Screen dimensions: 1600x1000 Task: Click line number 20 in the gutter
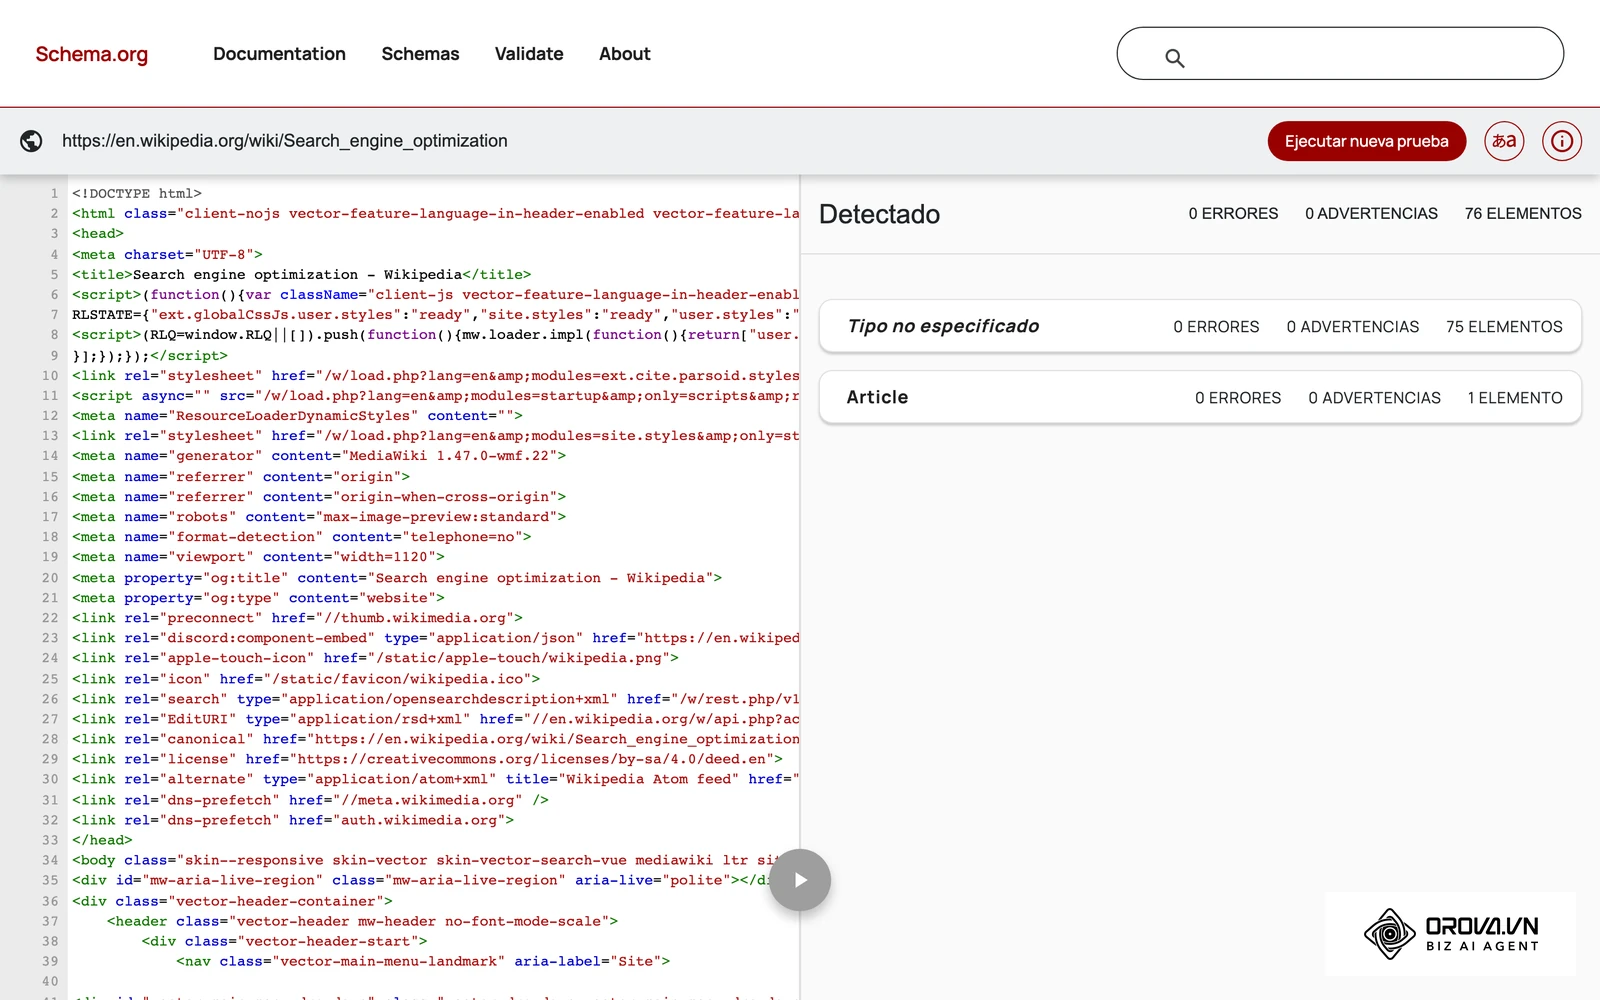pos(50,578)
